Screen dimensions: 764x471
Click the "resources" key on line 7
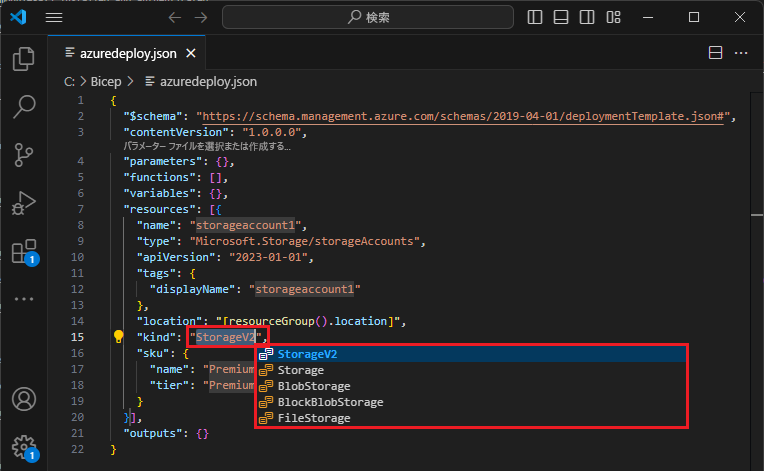tap(159, 209)
